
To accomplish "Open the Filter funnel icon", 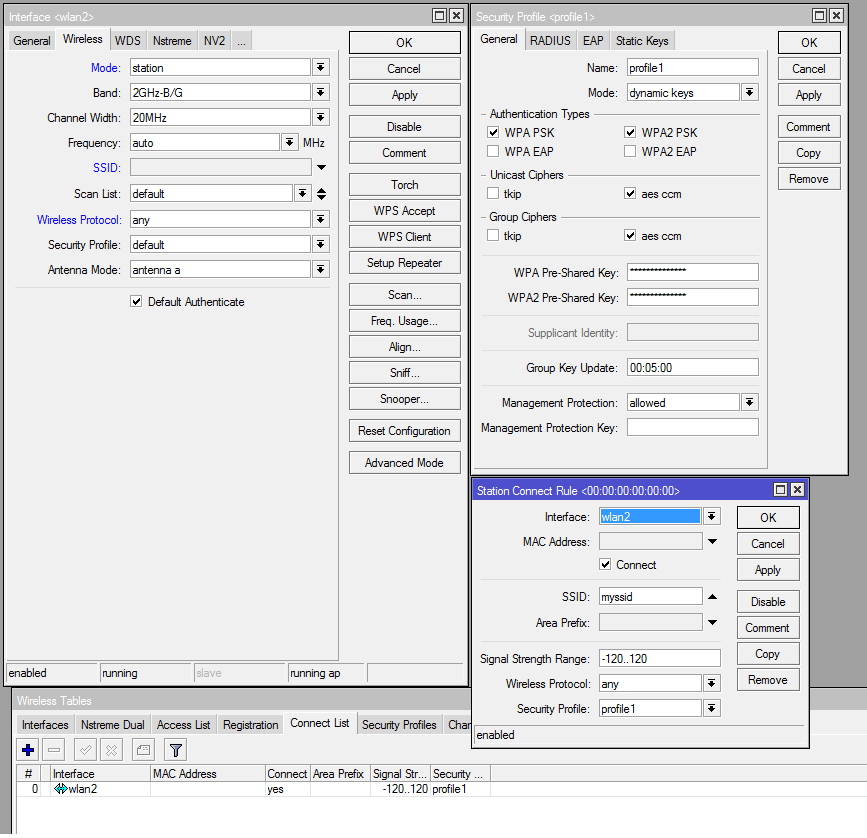I will 175,750.
